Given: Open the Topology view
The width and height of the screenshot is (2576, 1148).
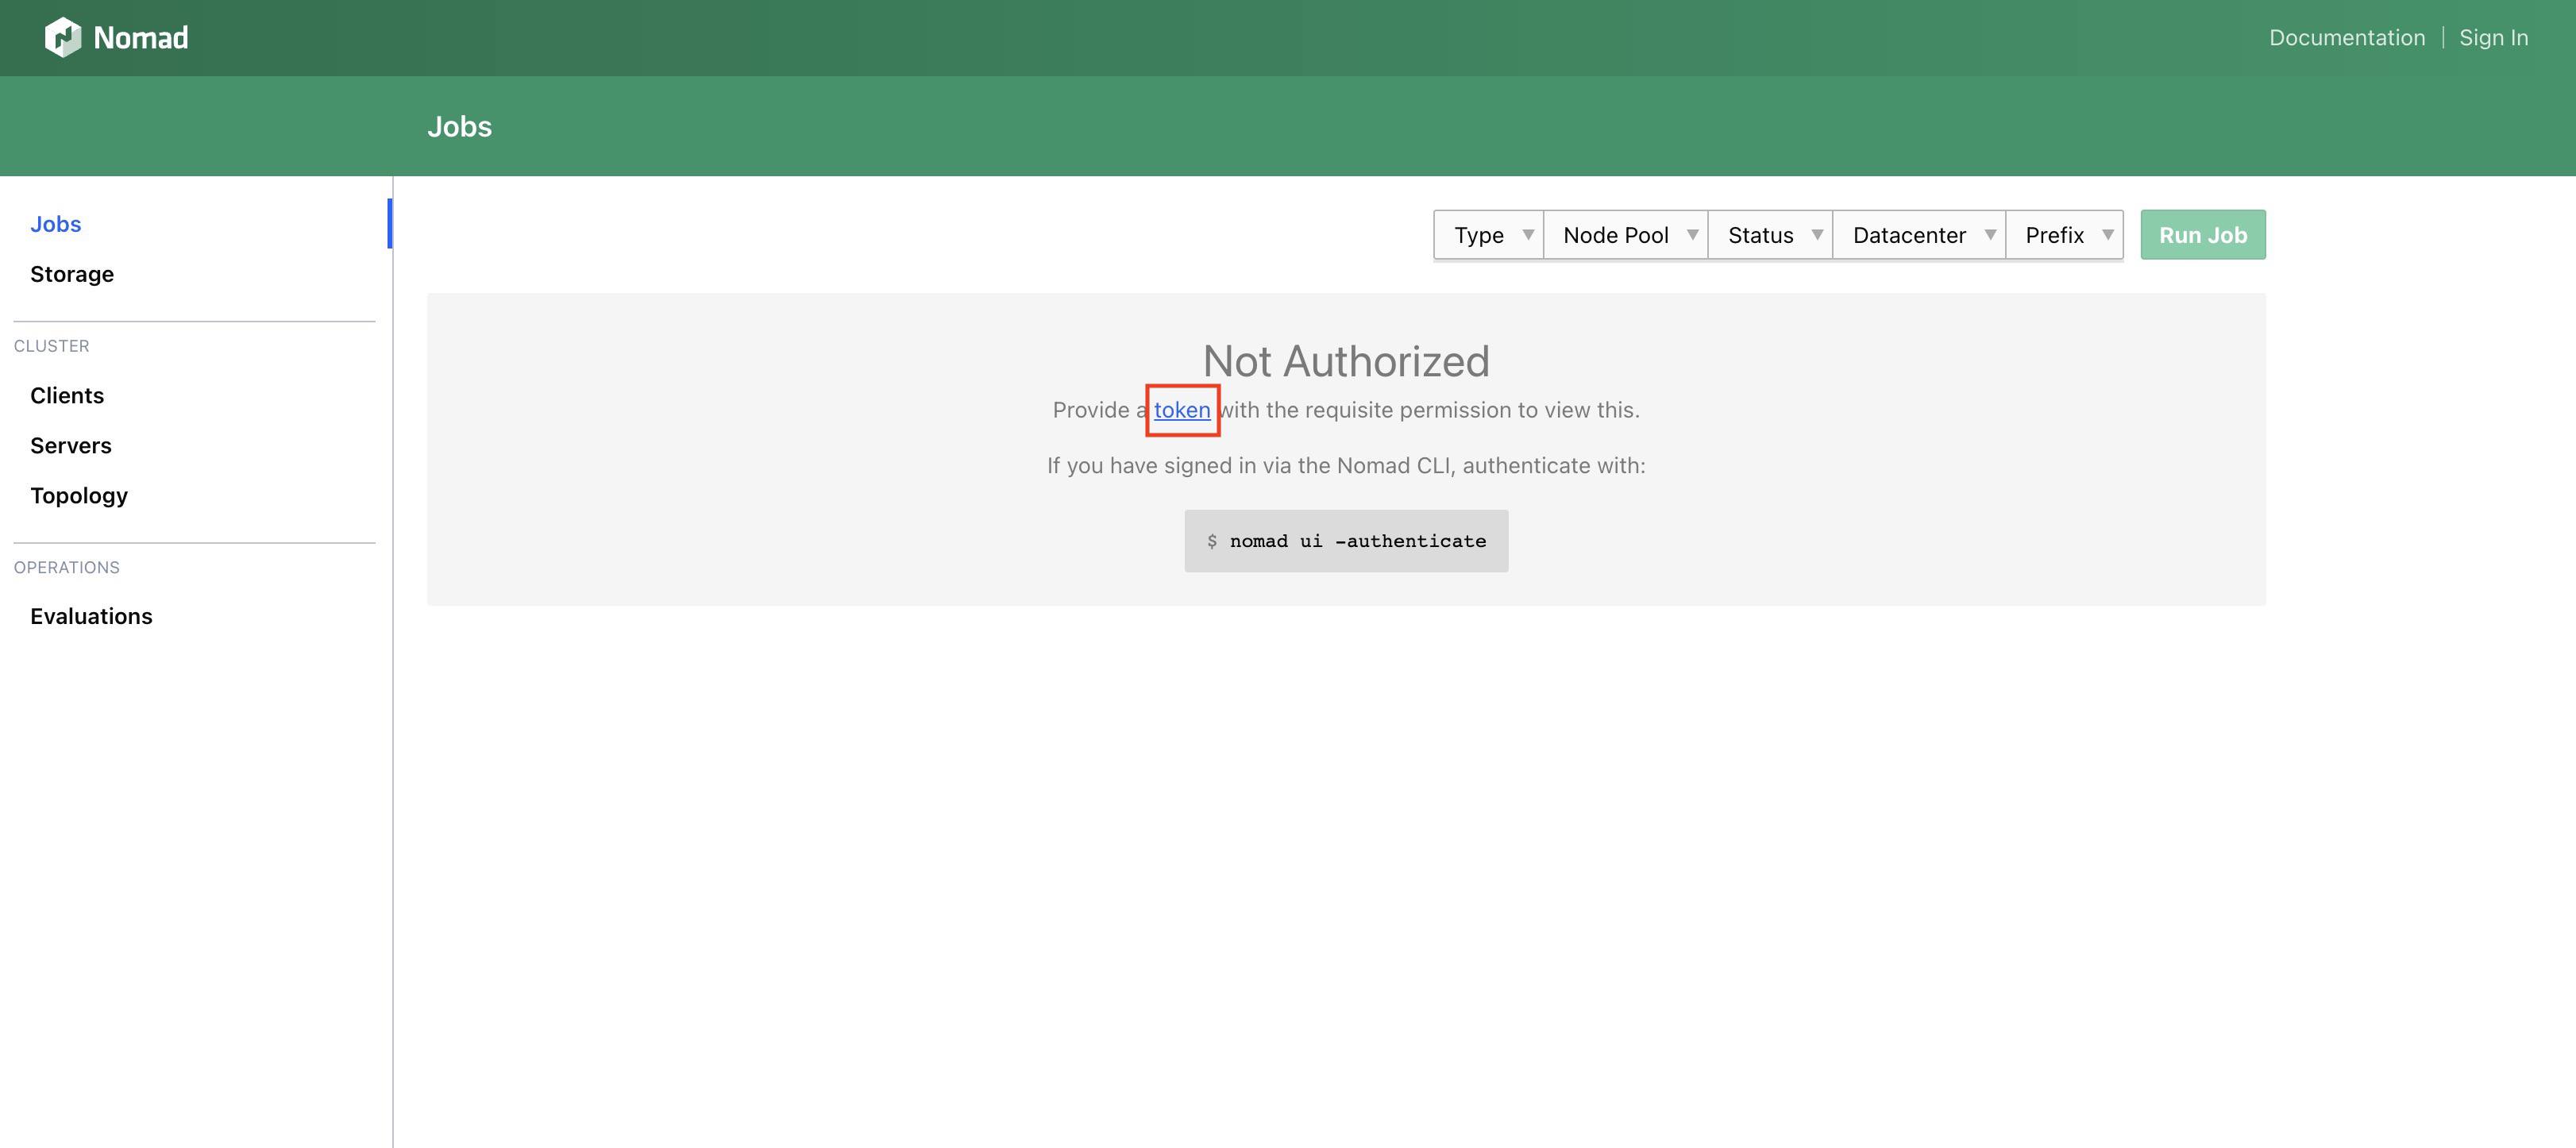Looking at the screenshot, I should (x=79, y=495).
